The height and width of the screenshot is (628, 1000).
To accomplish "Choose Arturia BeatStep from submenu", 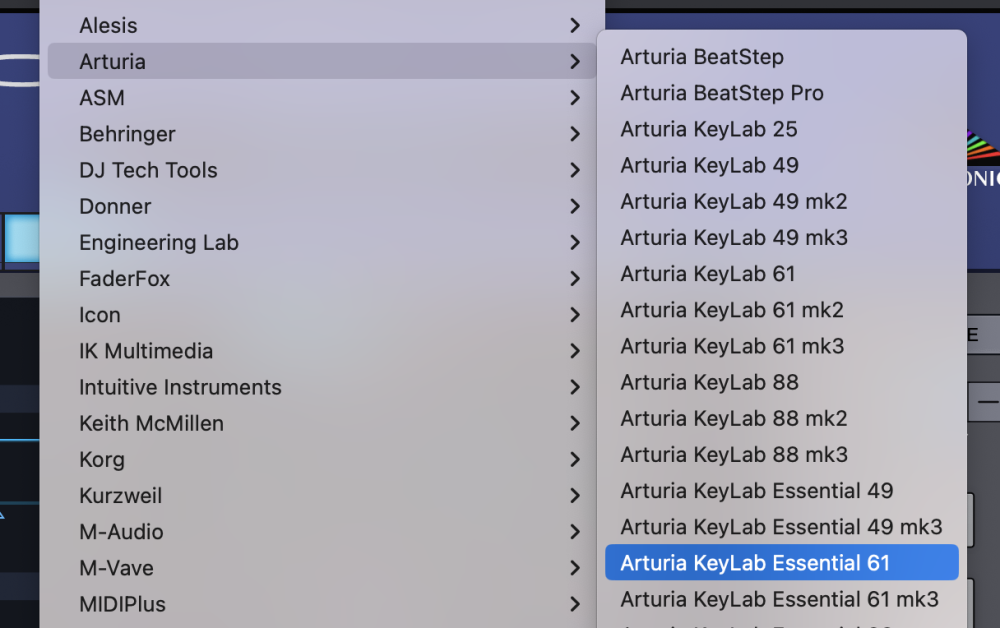I will click(702, 57).
